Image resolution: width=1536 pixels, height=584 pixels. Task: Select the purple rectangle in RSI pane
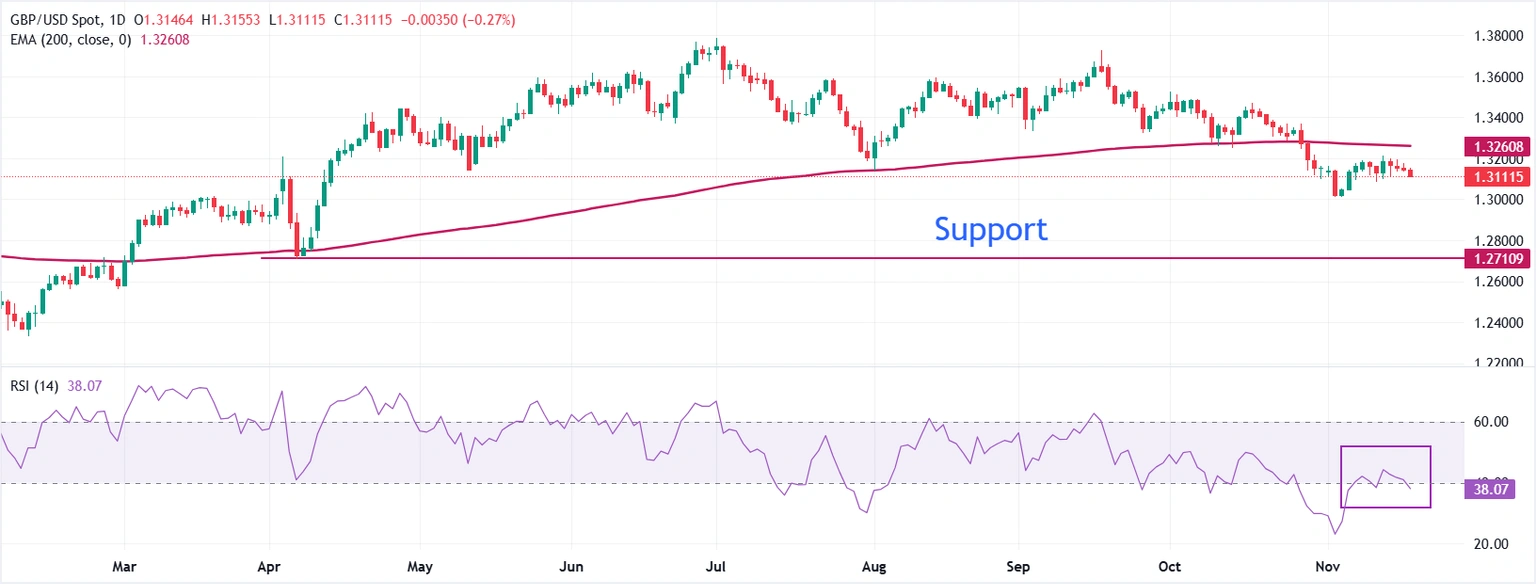click(x=1385, y=447)
